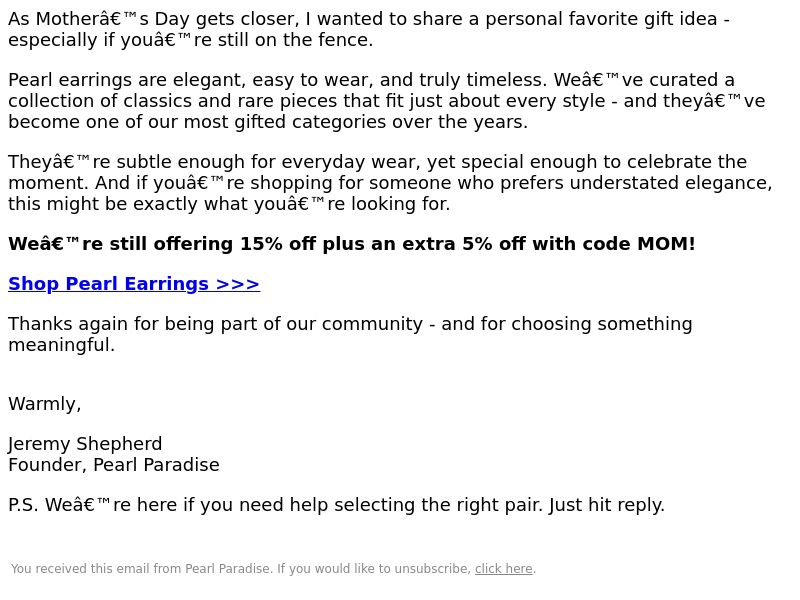The width and height of the screenshot is (800, 600).
Task: Click the 'Thanks again for being part' paragraph
Action: (x=350, y=334)
